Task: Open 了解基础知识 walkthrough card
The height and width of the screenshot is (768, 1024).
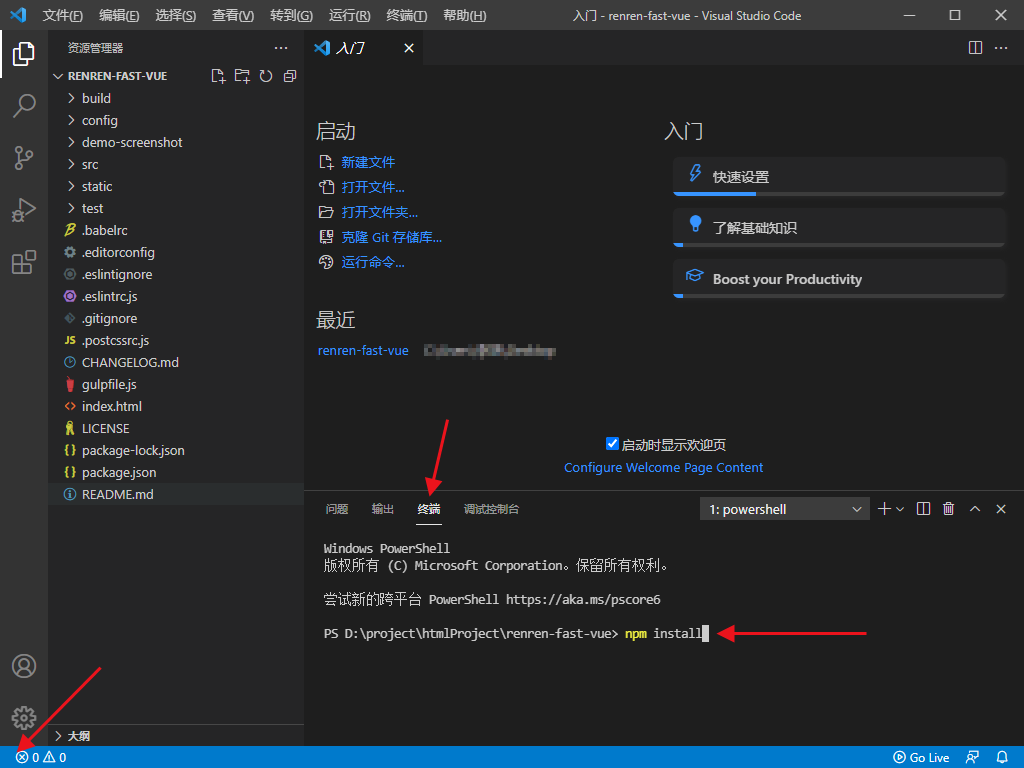Action: click(839, 227)
